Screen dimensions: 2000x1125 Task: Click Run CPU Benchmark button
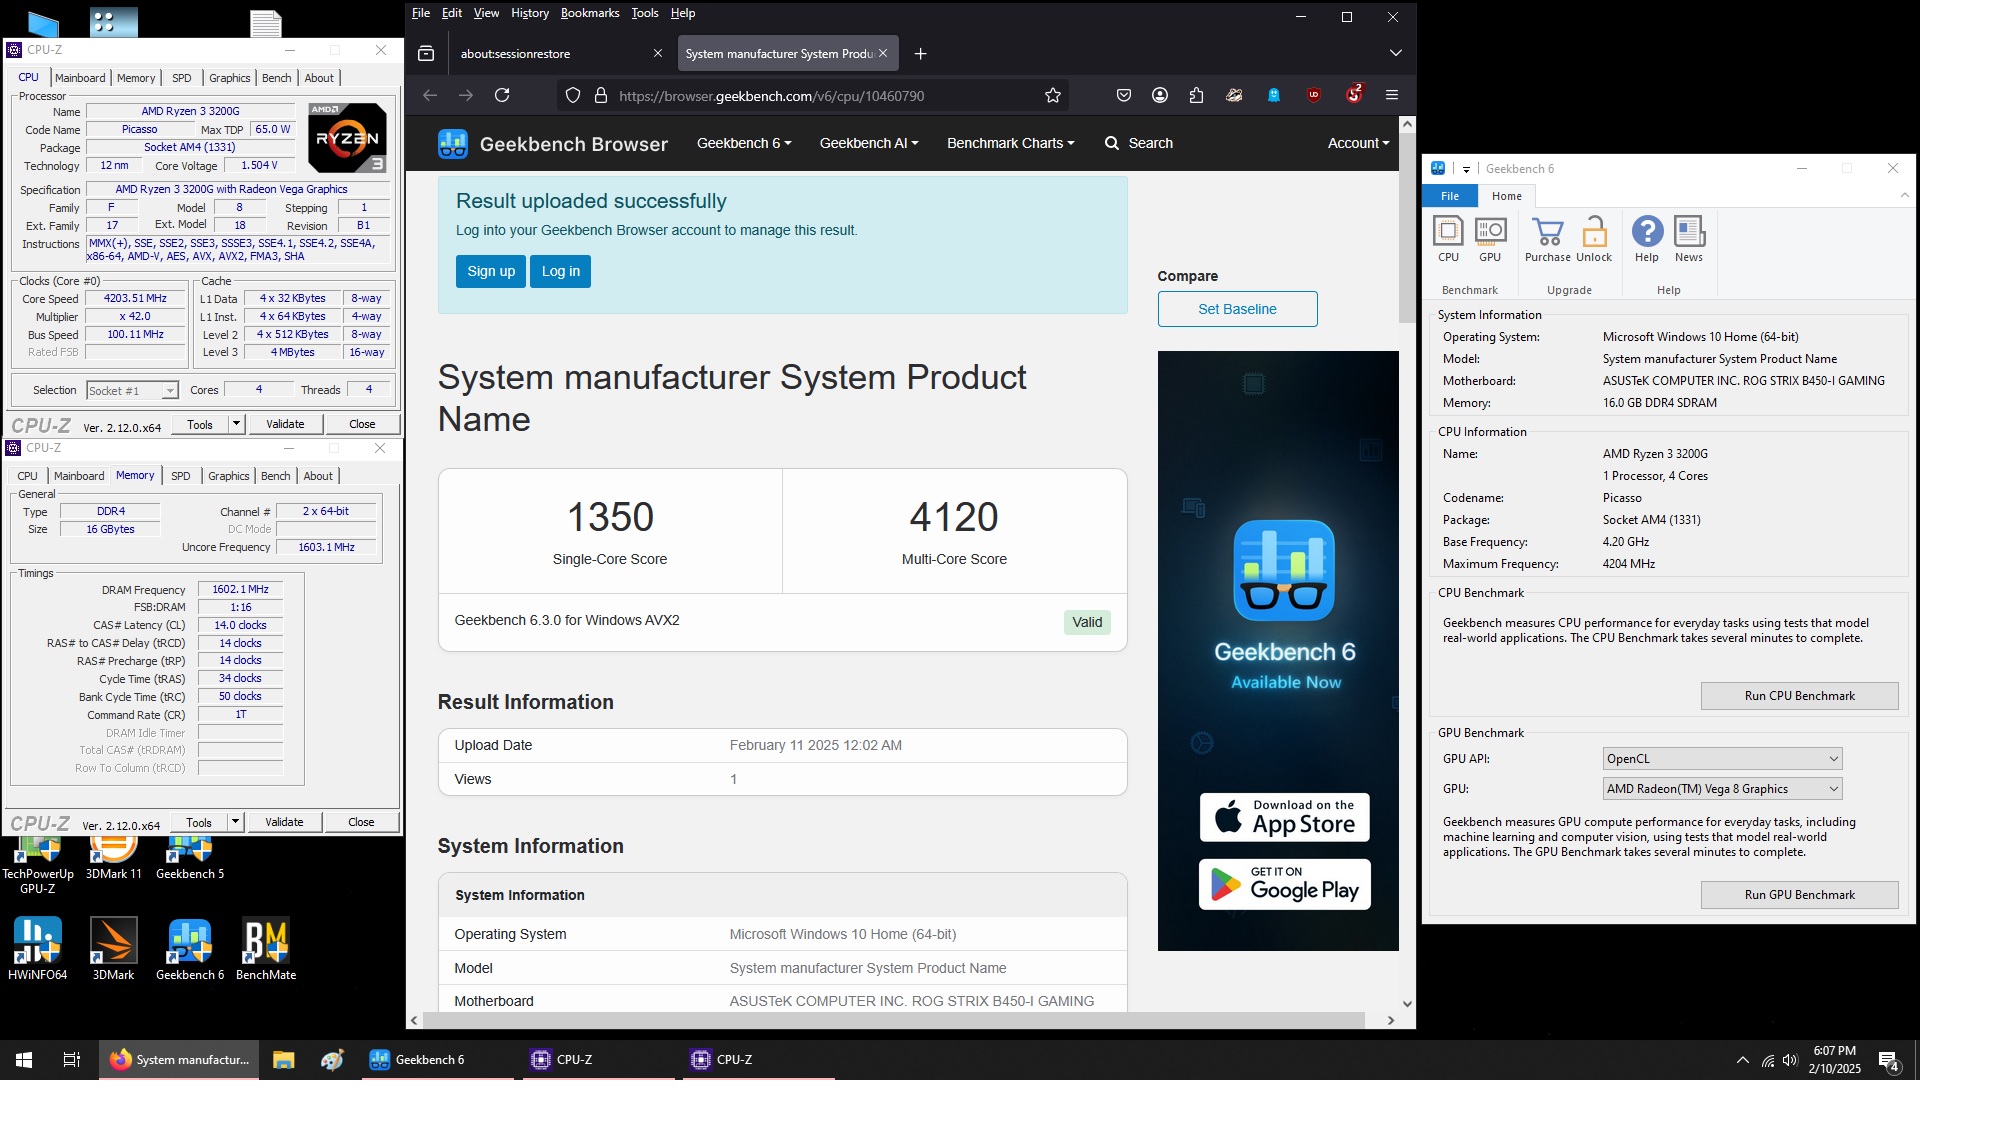click(x=1799, y=696)
